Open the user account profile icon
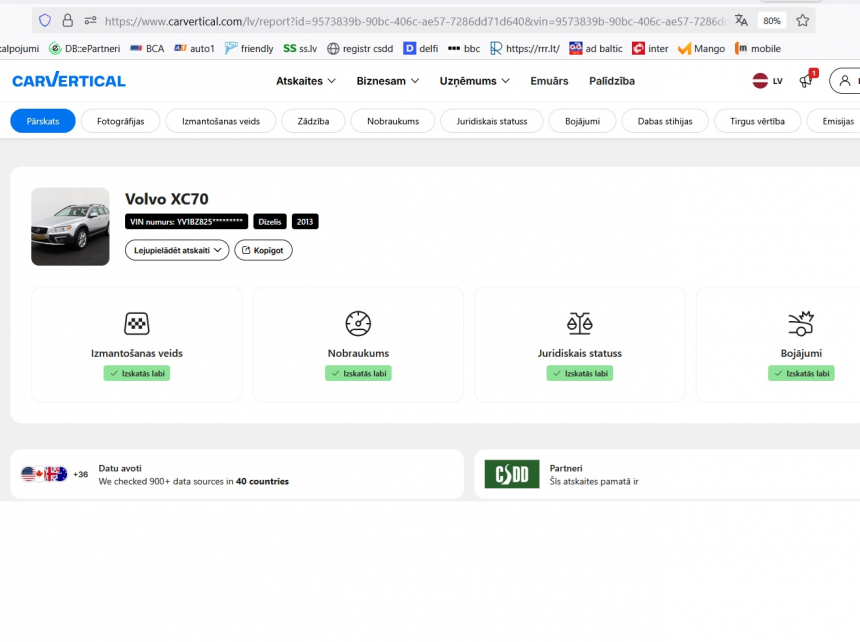The width and height of the screenshot is (860, 642). point(845,81)
